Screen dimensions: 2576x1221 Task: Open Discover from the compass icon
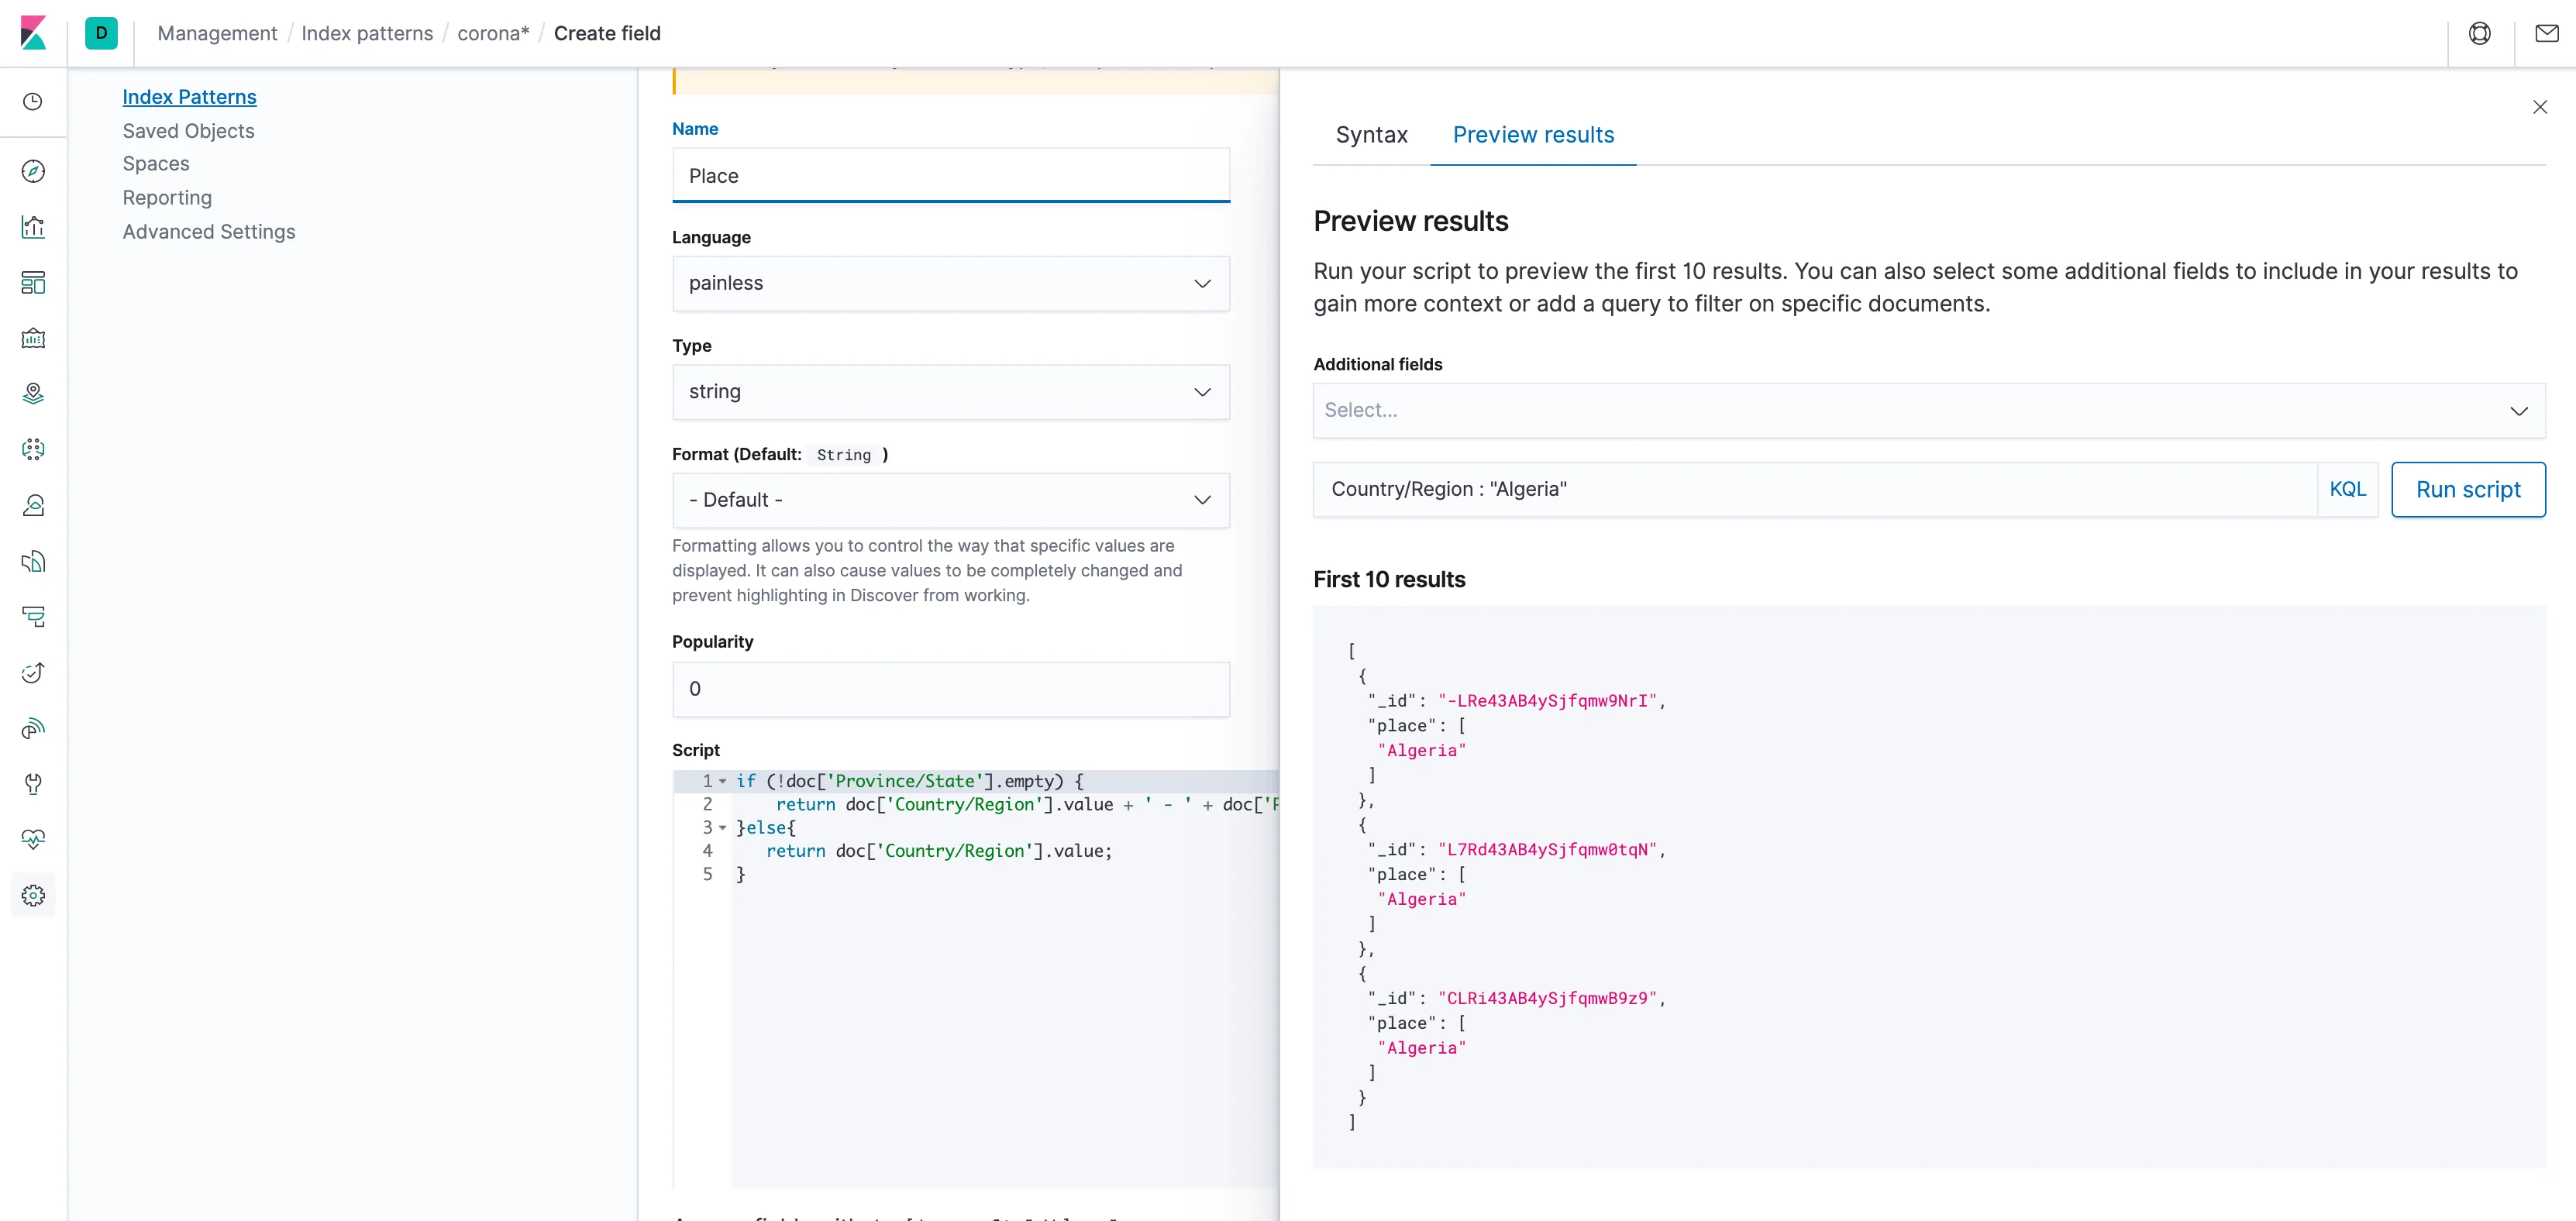click(33, 171)
